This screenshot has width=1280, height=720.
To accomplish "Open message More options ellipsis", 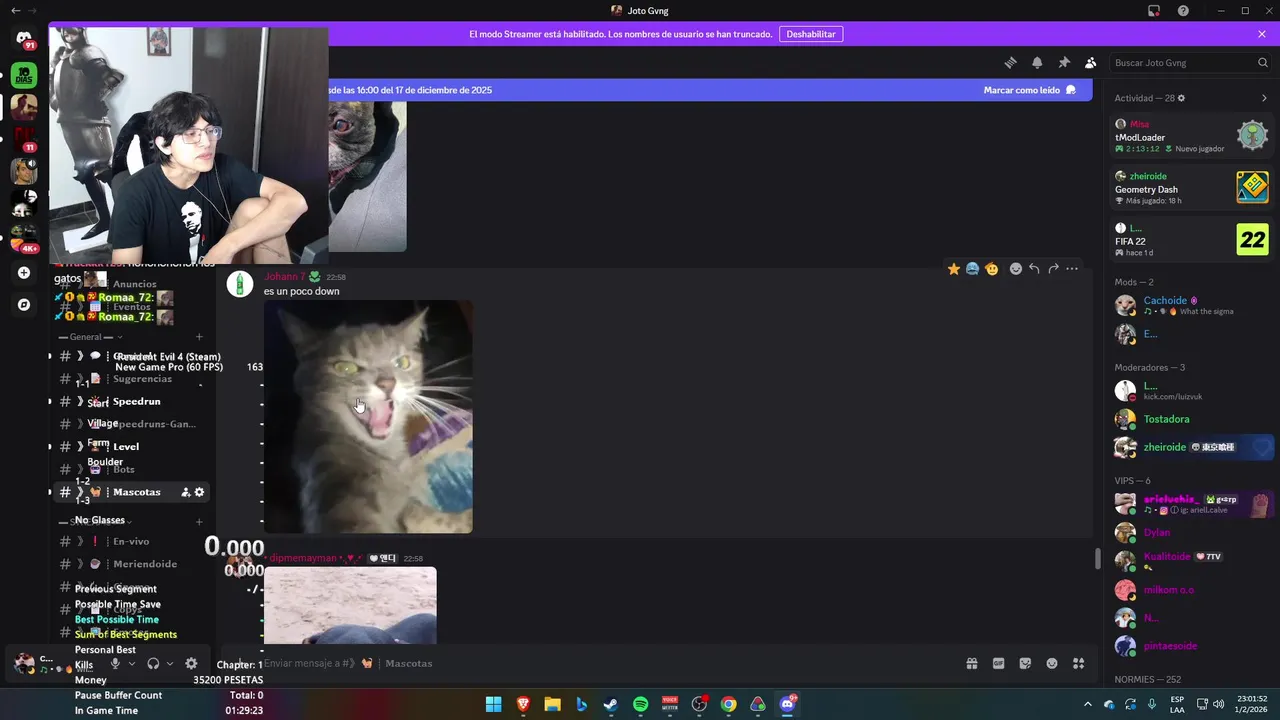I will coord(1072,269).
